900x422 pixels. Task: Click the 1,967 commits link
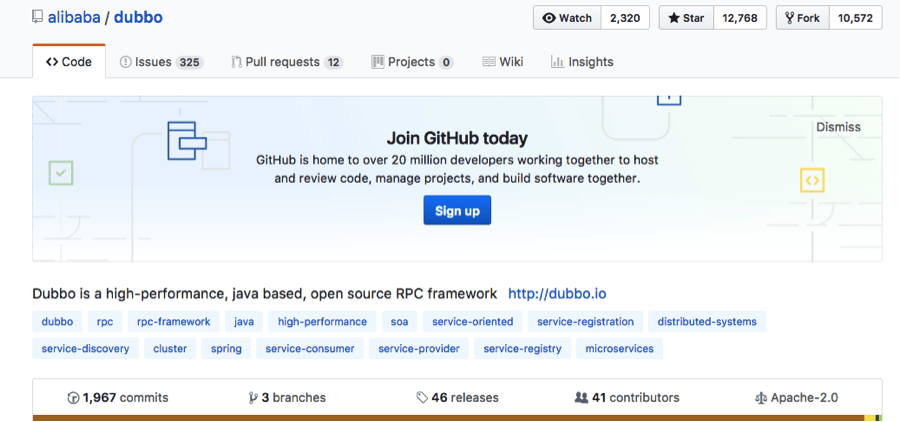[x=118, y=397]
